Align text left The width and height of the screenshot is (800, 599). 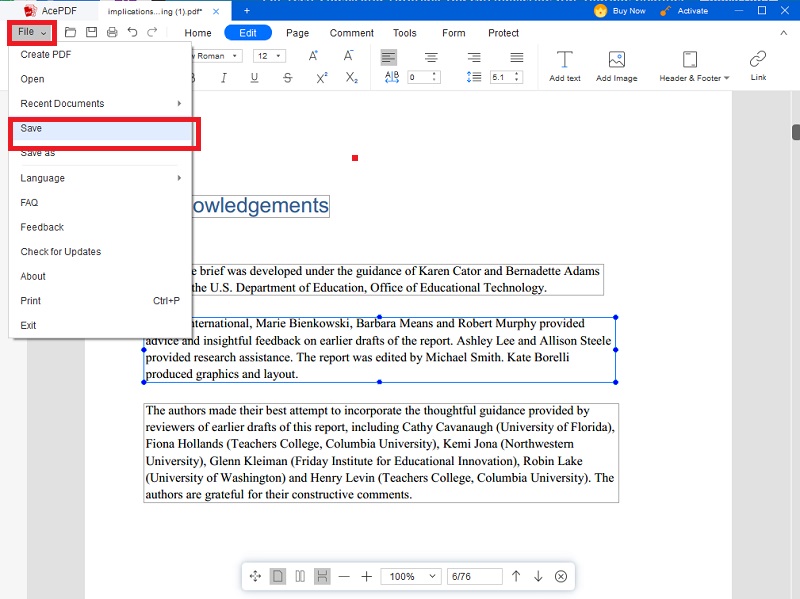[x=389, y=57]
